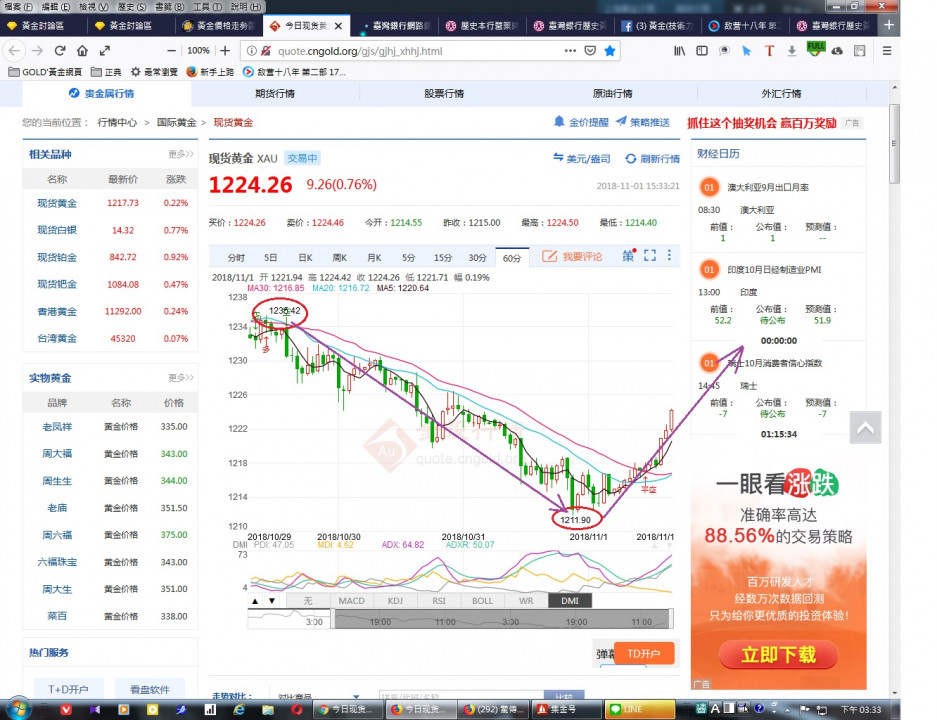Close the 今日现货黄金 tab
This screenshot has height=720, width=937.
click(x=338, y=26)
